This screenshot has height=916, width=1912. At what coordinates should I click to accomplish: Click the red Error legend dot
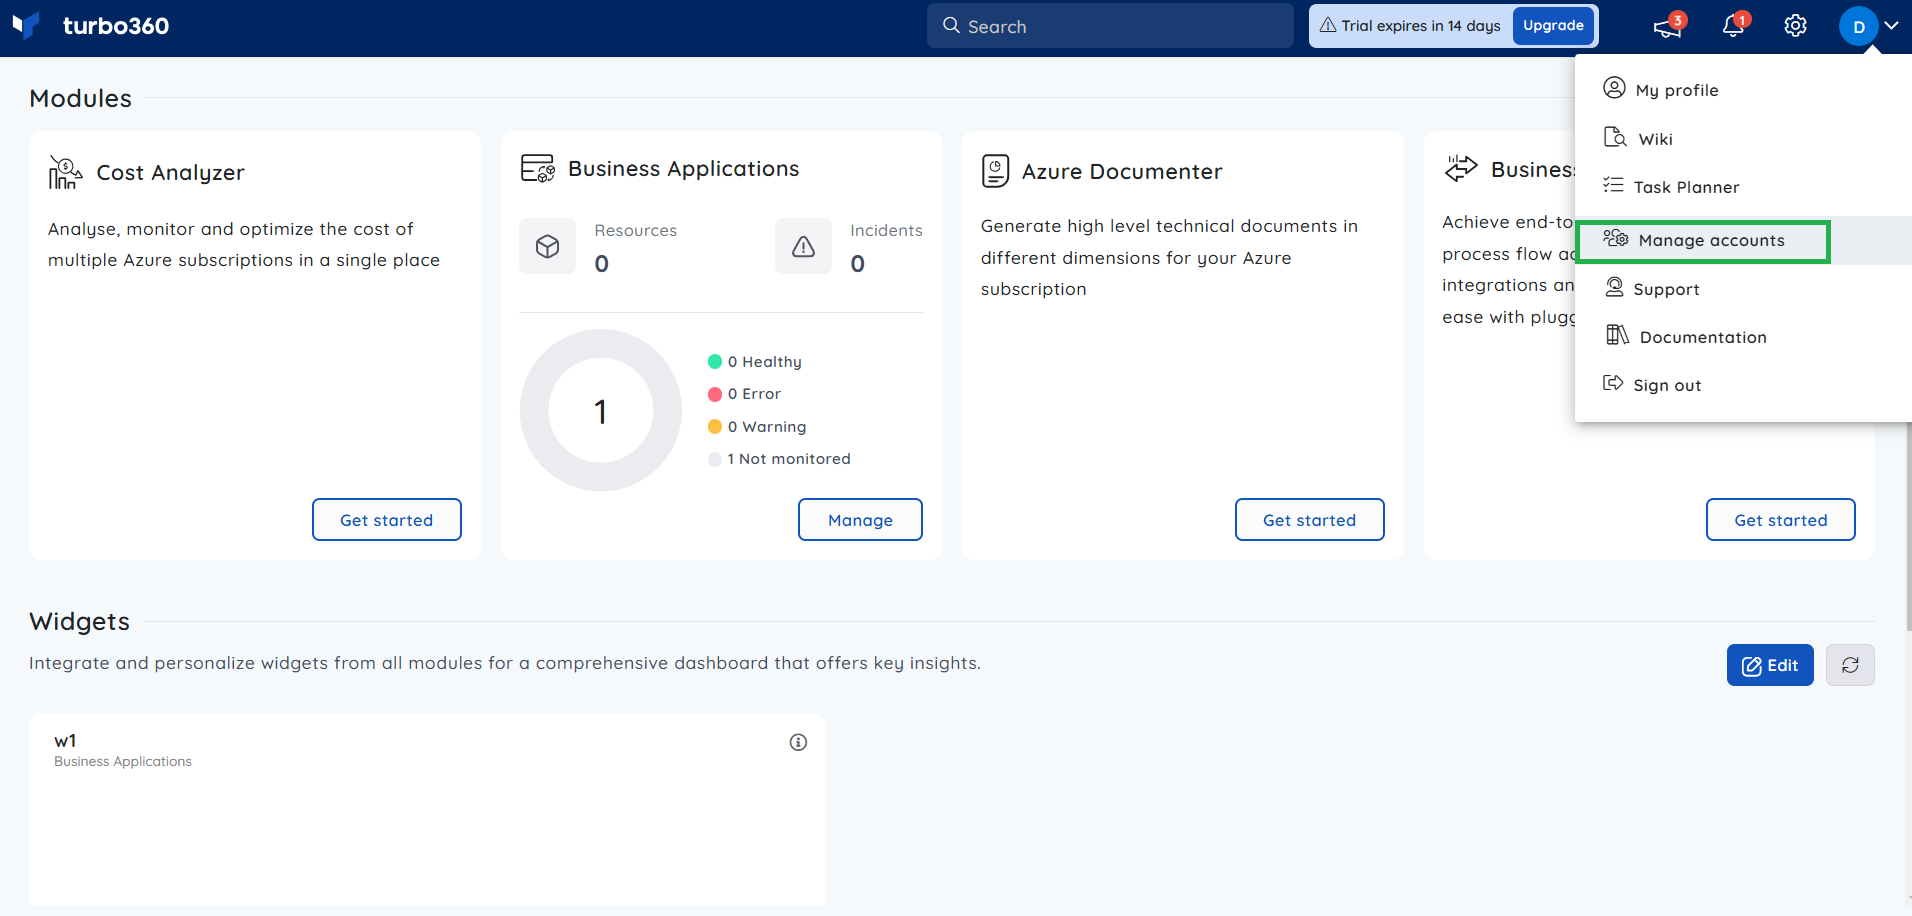tap(715, 394)
